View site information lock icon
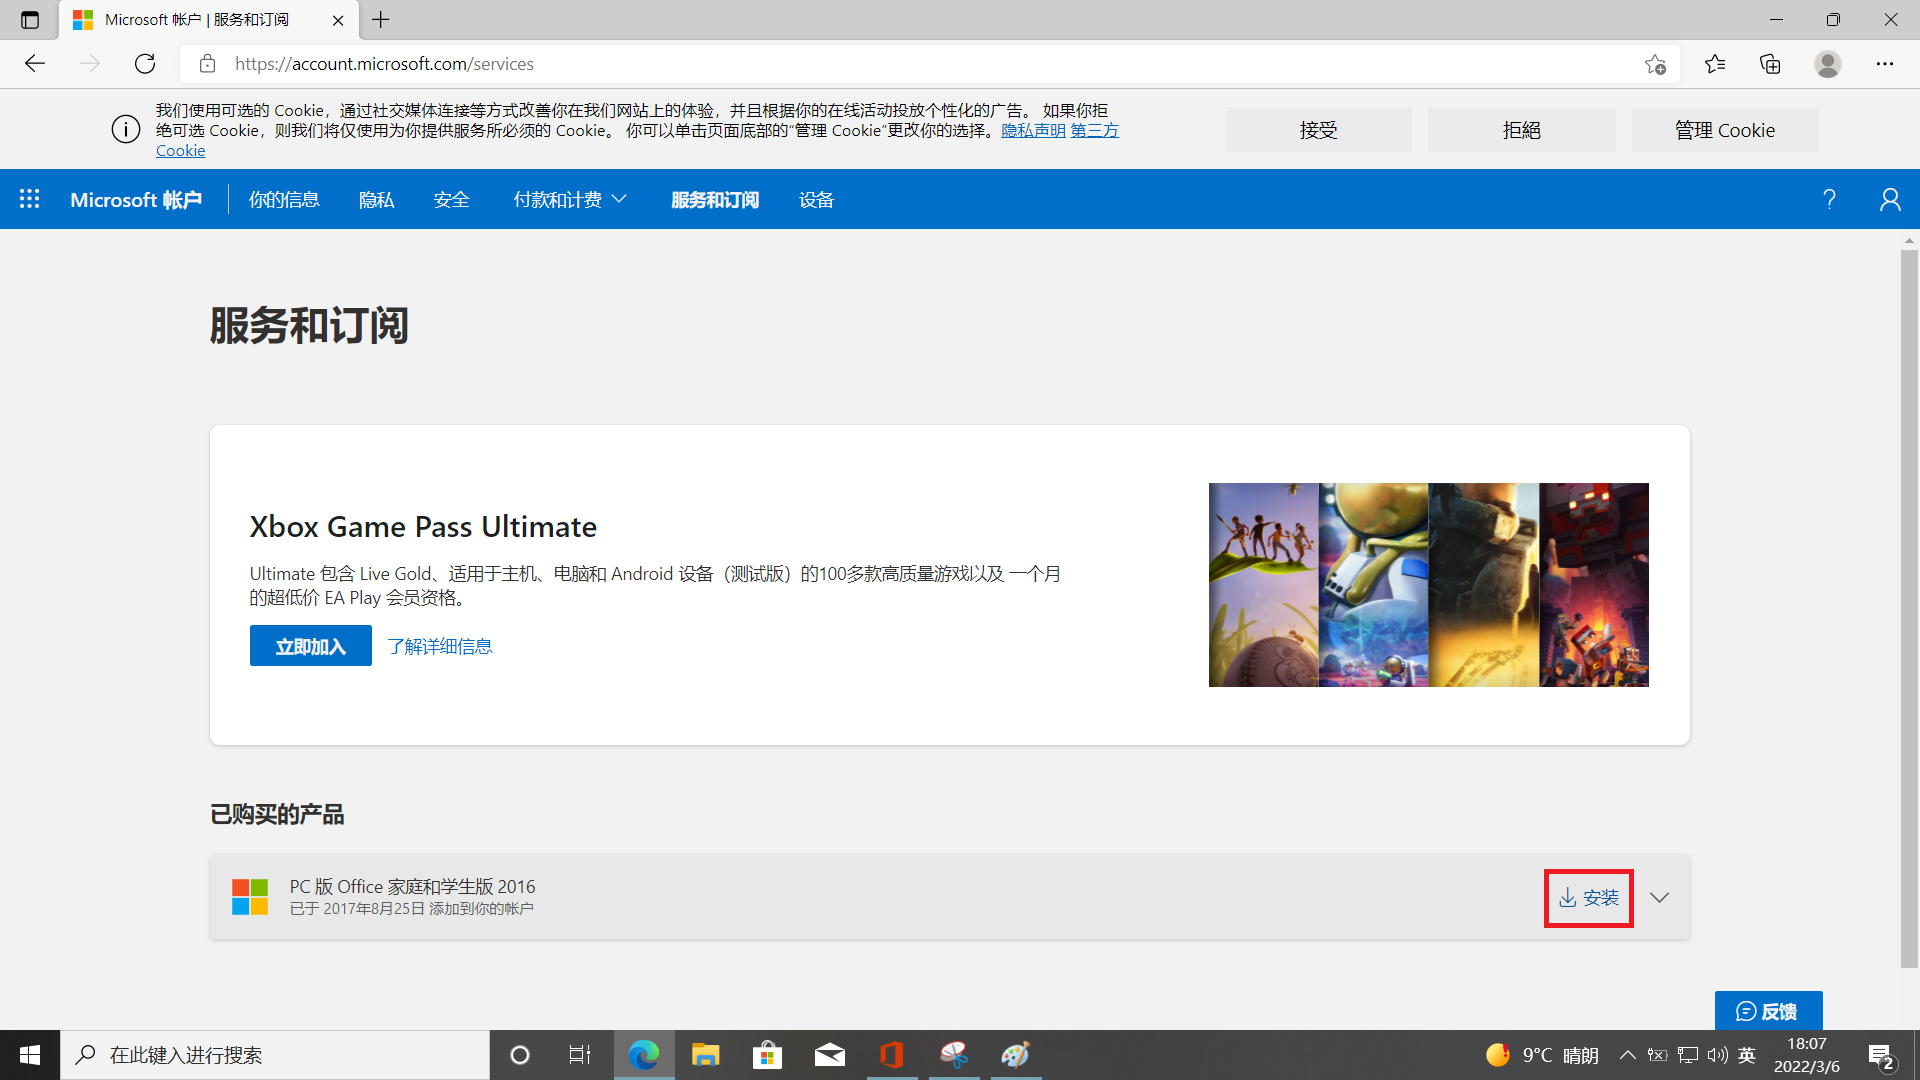 coord(207,64)
